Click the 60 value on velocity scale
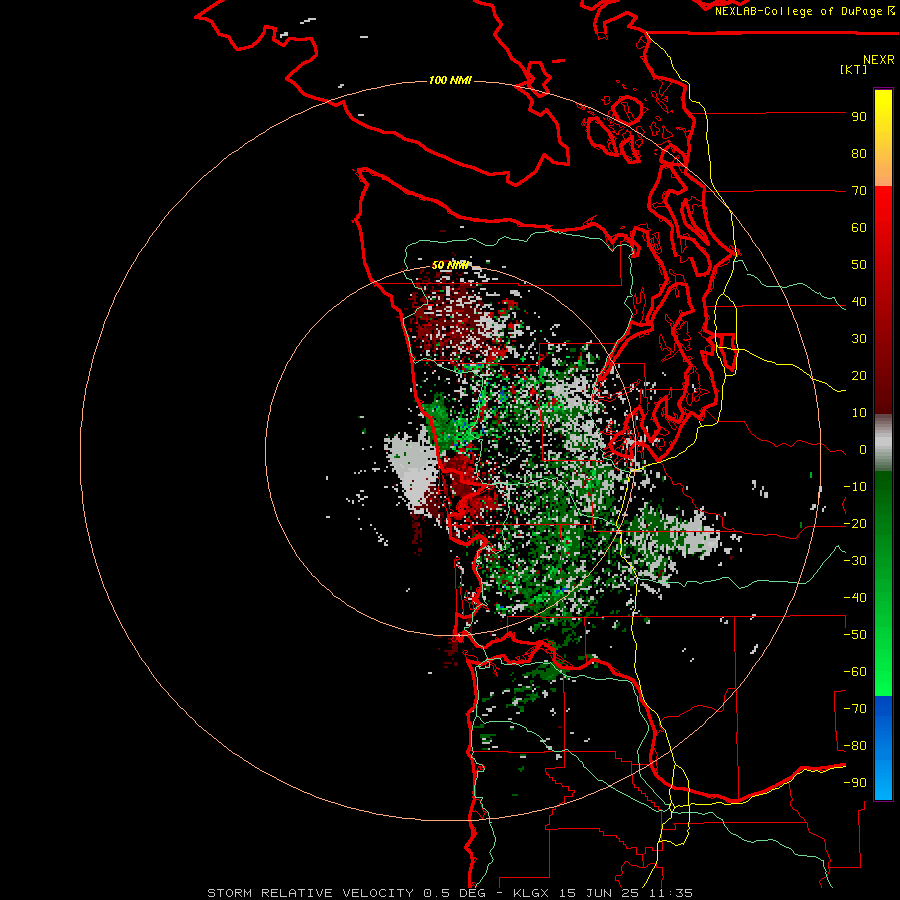 click(859, 228)
